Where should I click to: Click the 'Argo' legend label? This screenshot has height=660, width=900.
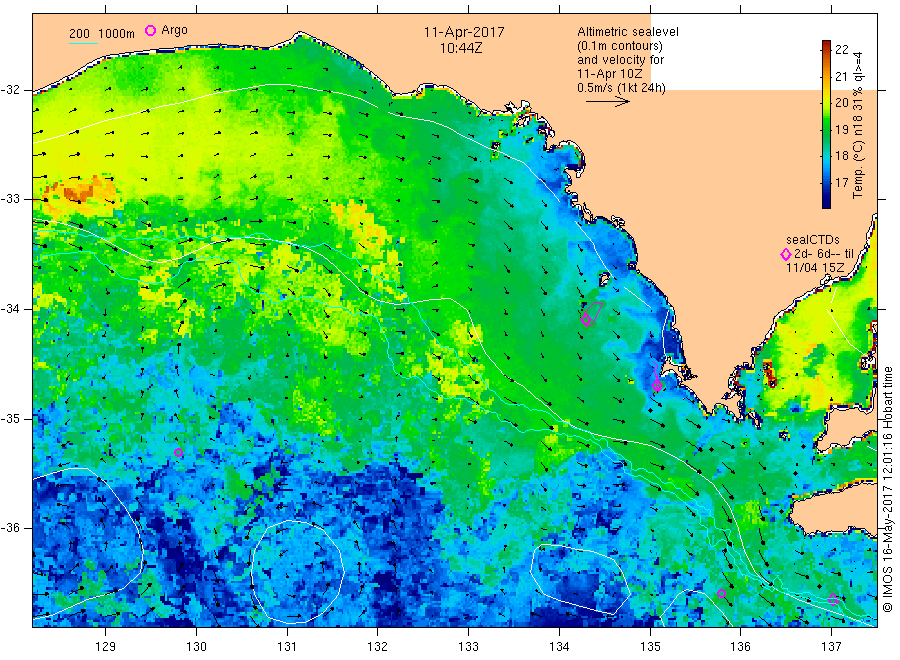click(x=174, y=30)
